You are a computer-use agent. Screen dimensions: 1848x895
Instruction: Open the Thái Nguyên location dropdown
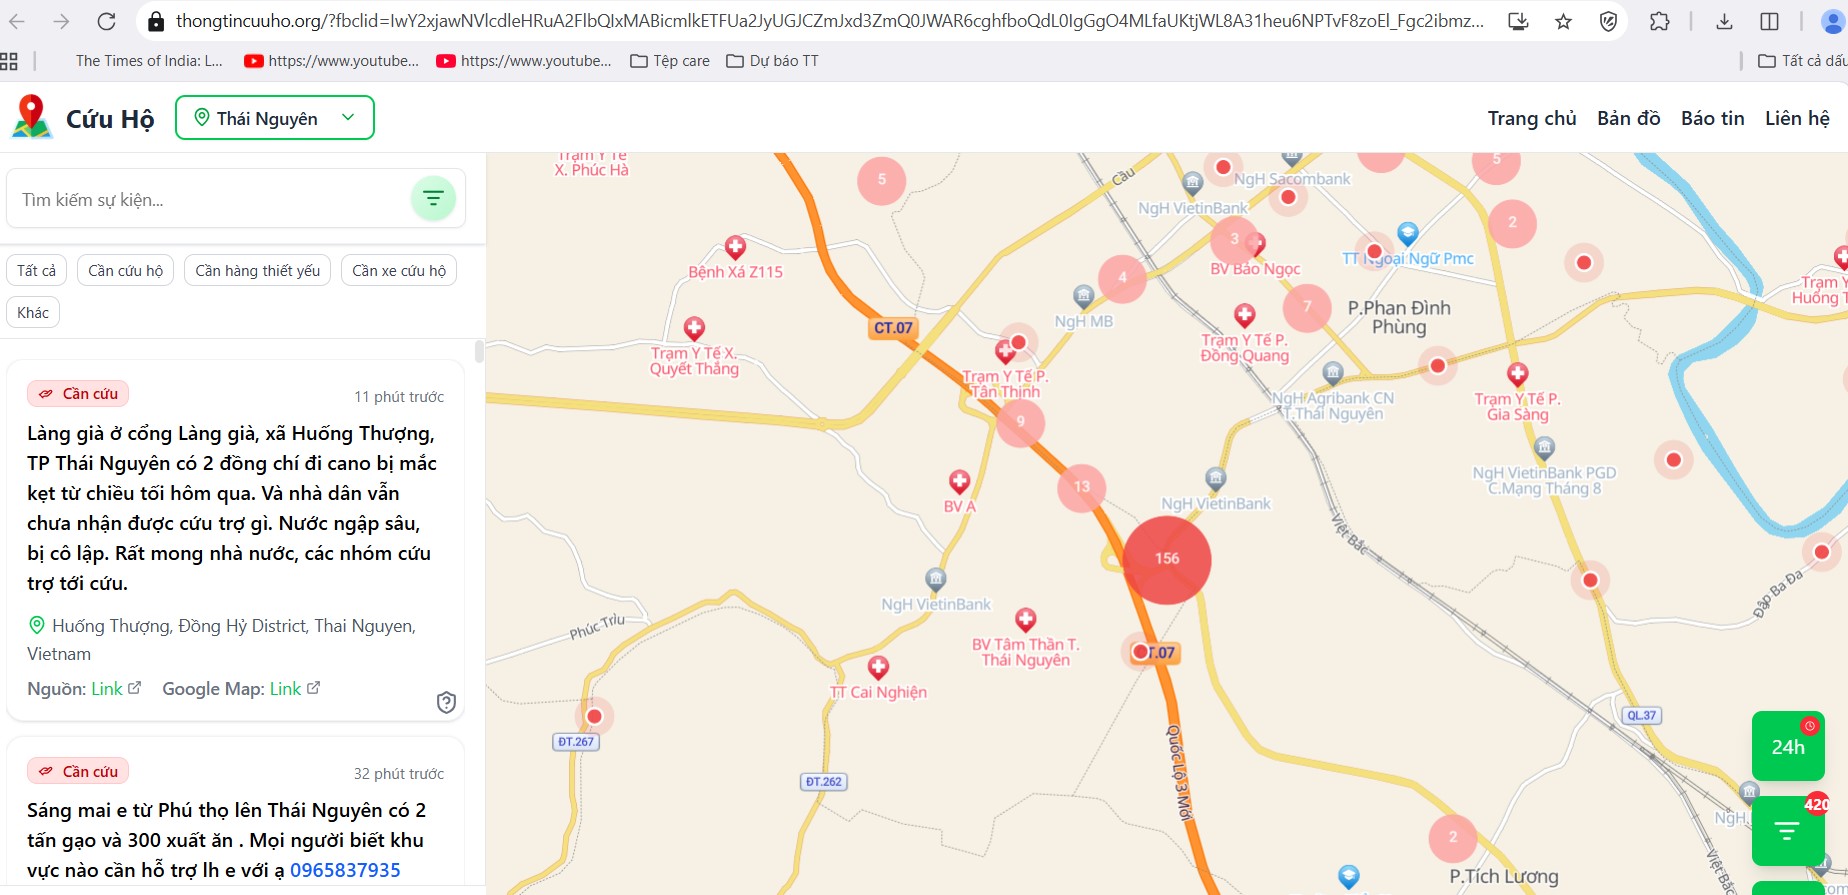coord(275,118)
